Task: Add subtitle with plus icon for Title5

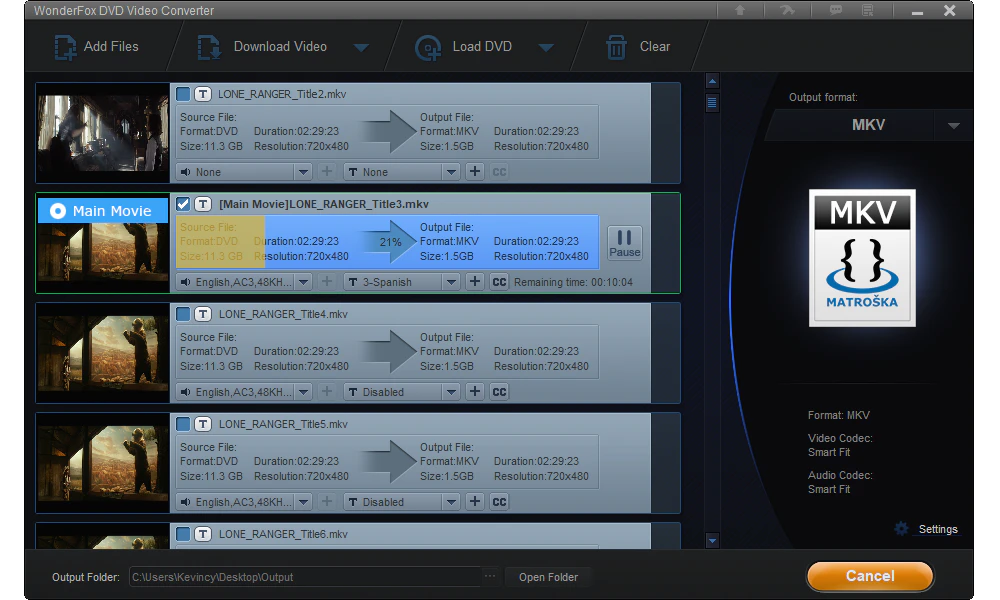Action: tap(474, 502)
